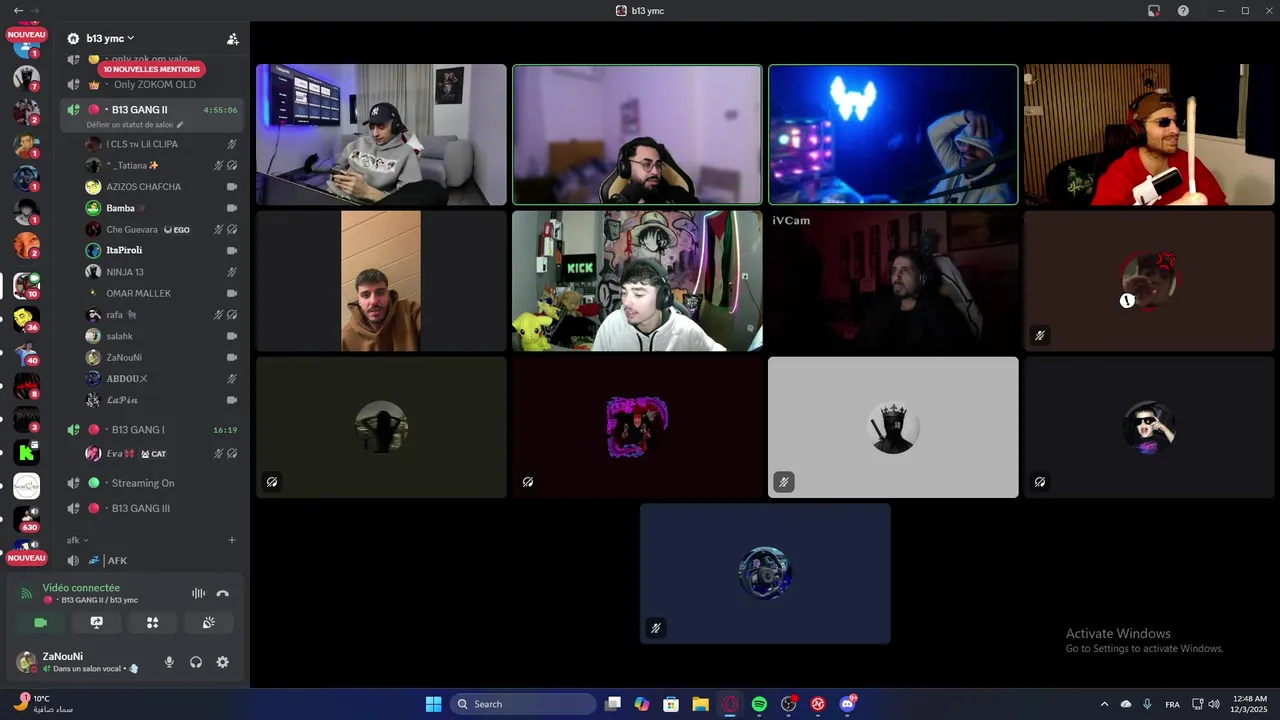
Task: Add channel to afk category
Action: (232, 540)
